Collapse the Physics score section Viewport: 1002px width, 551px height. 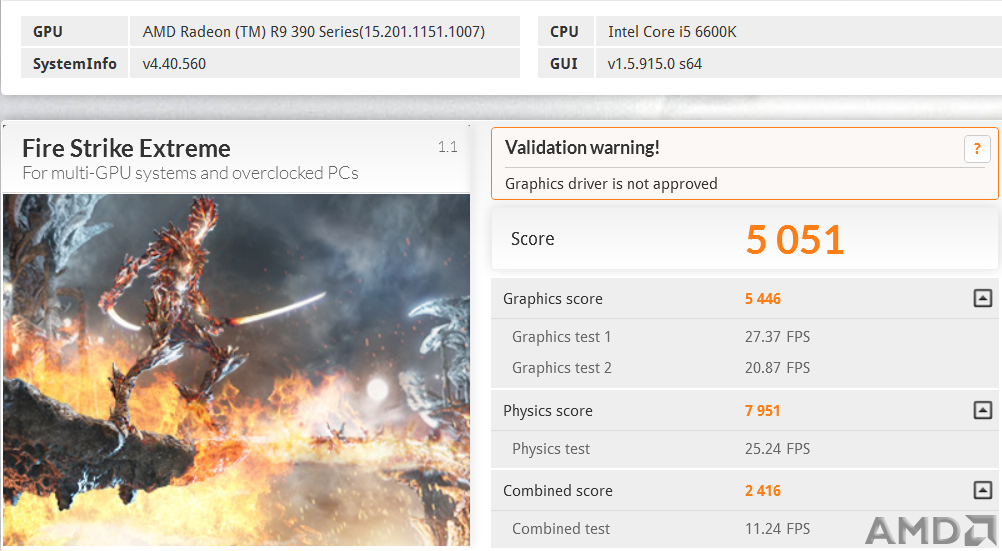(x=983, y=410)
